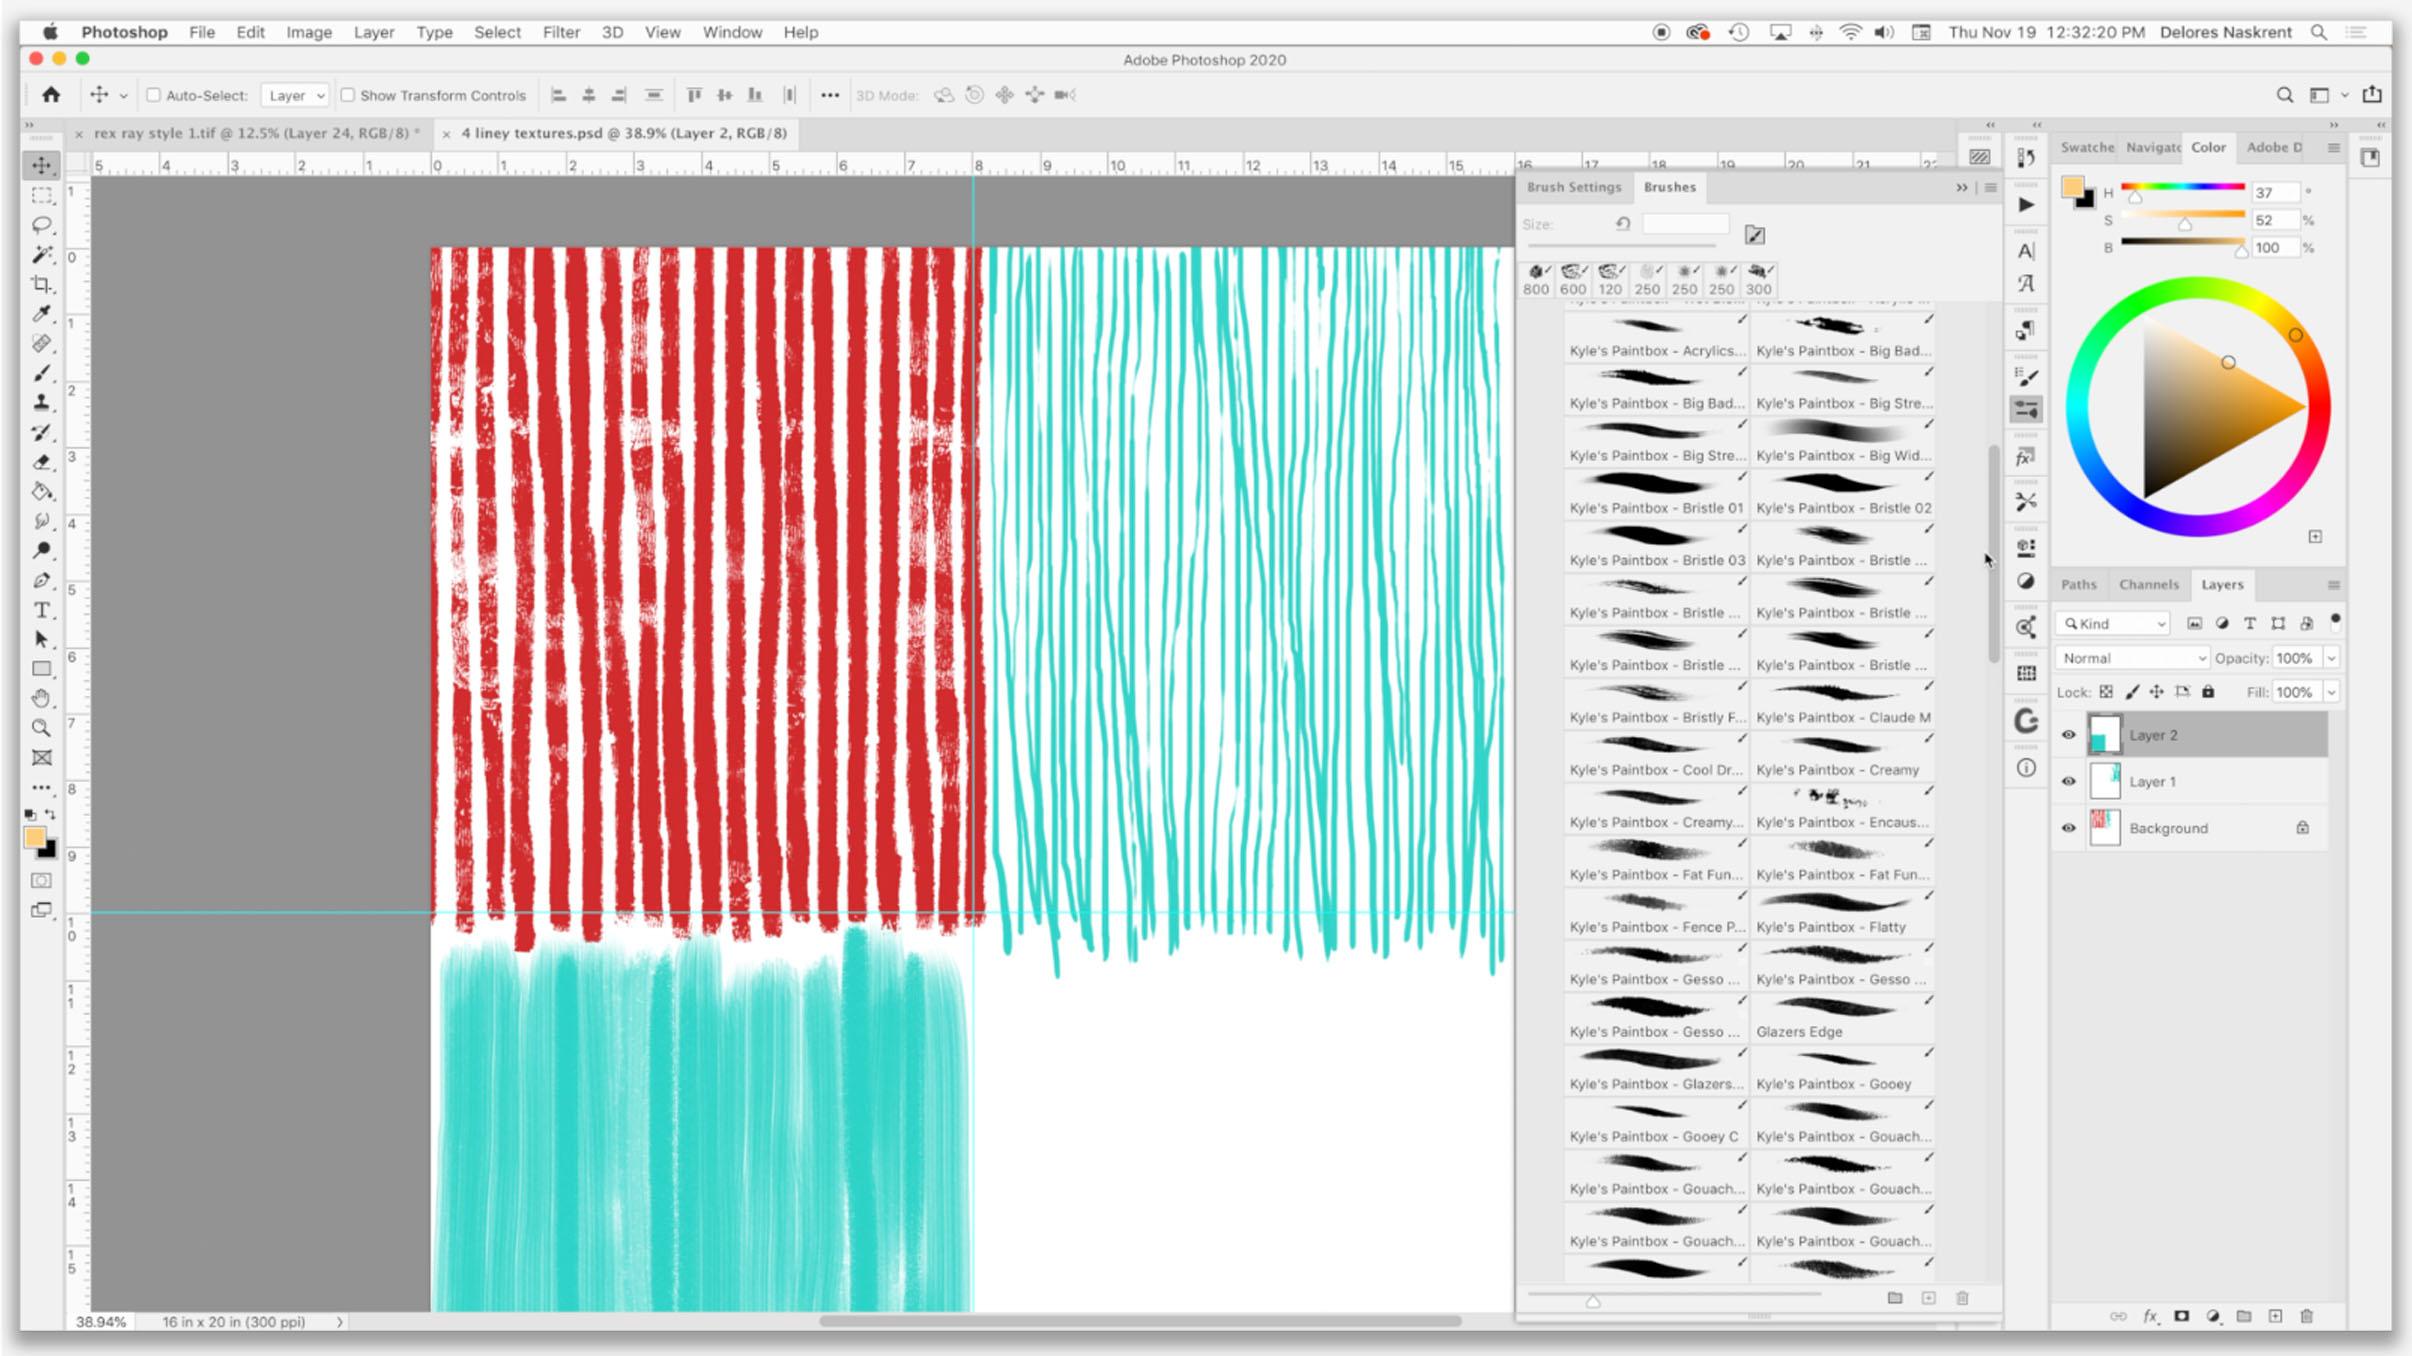
Task: Open the Kind filter dropdown
Action: [2112, 623]
